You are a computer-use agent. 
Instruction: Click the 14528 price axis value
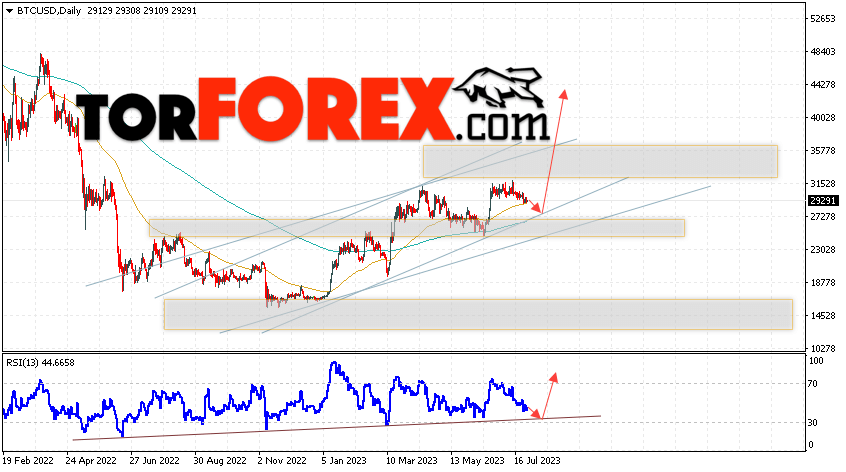coord(823,316)
